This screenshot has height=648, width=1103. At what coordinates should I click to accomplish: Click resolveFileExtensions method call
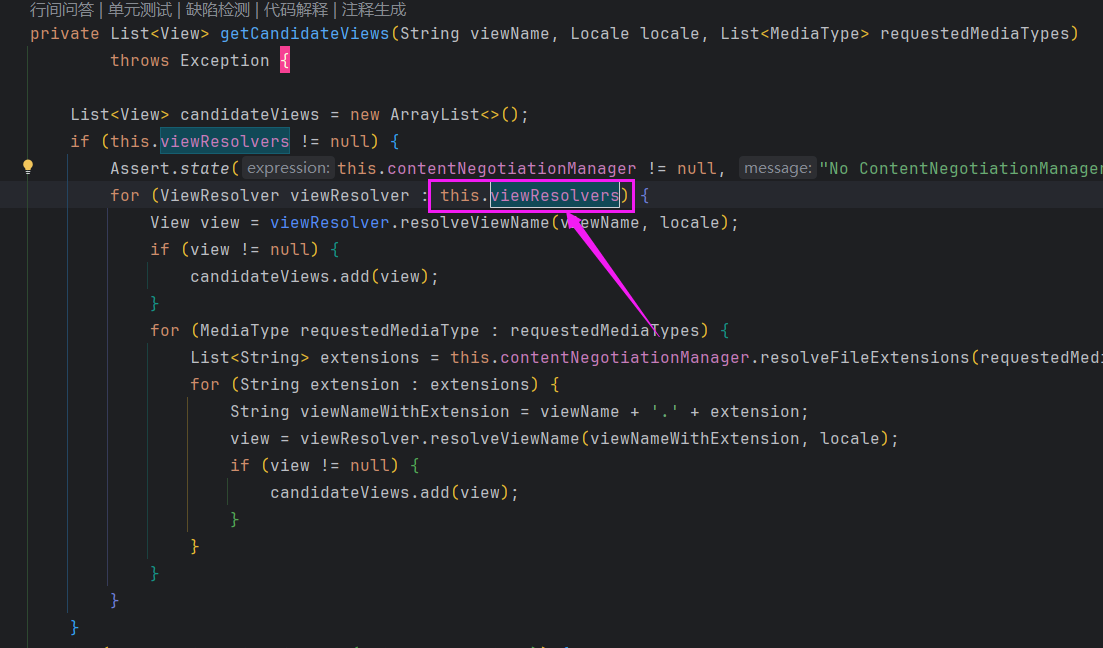click(x=865, y=357)
